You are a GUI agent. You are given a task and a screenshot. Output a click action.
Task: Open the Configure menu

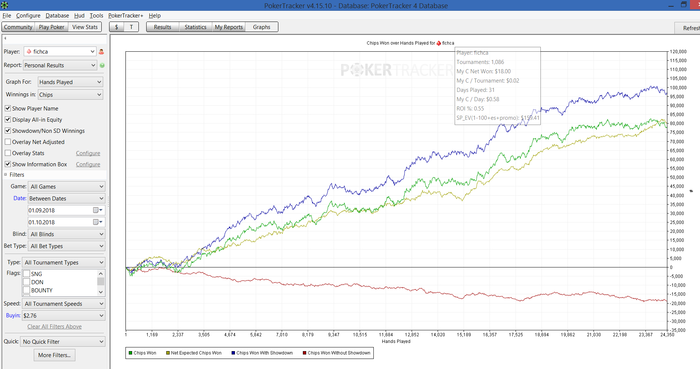pyautogui.click(x=28, y=16)
